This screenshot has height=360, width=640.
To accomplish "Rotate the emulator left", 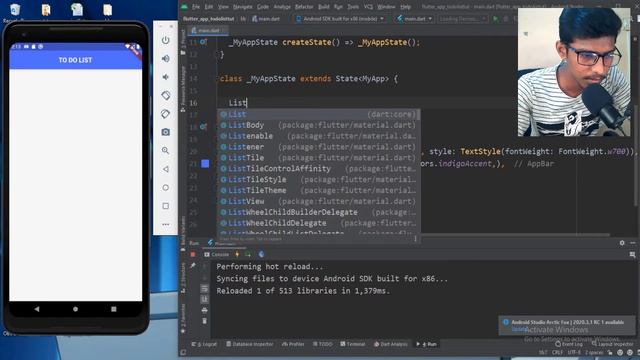I will [165, 95].
